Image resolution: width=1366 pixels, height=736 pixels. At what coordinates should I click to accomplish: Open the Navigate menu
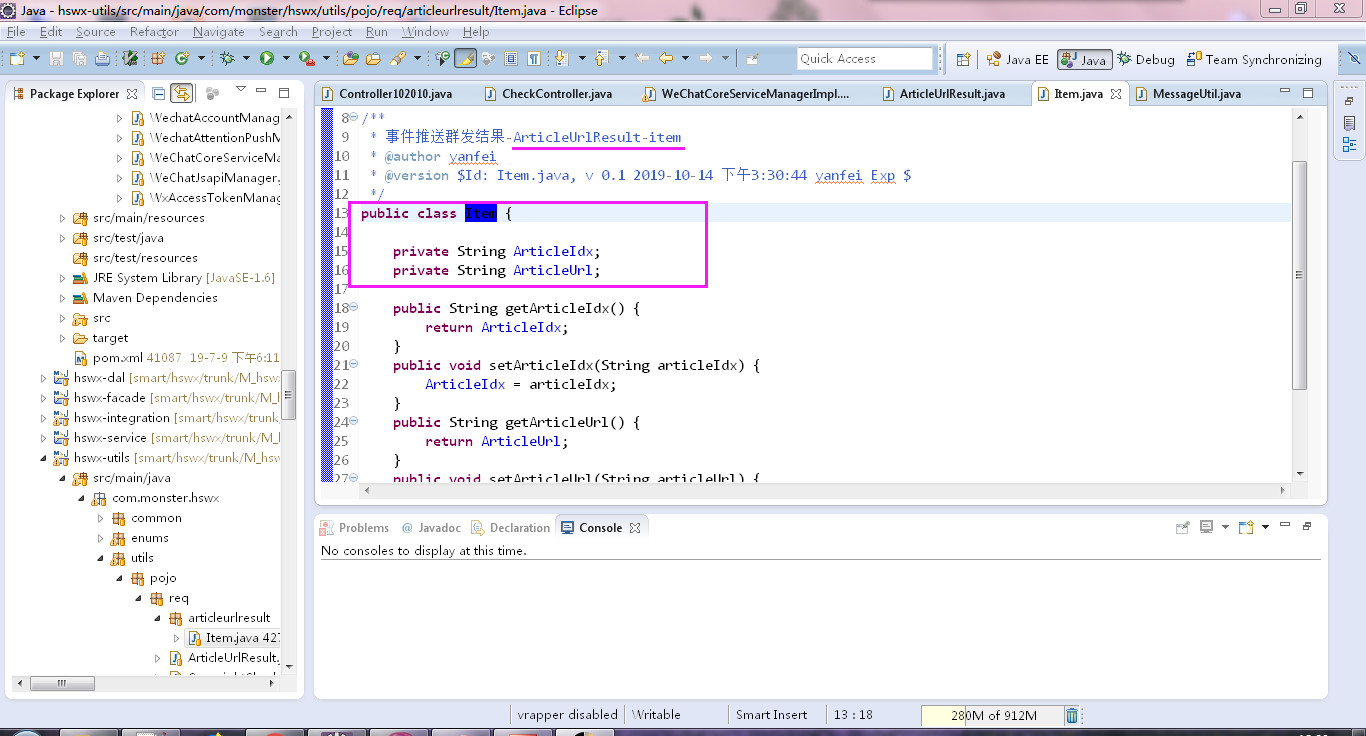219,32
